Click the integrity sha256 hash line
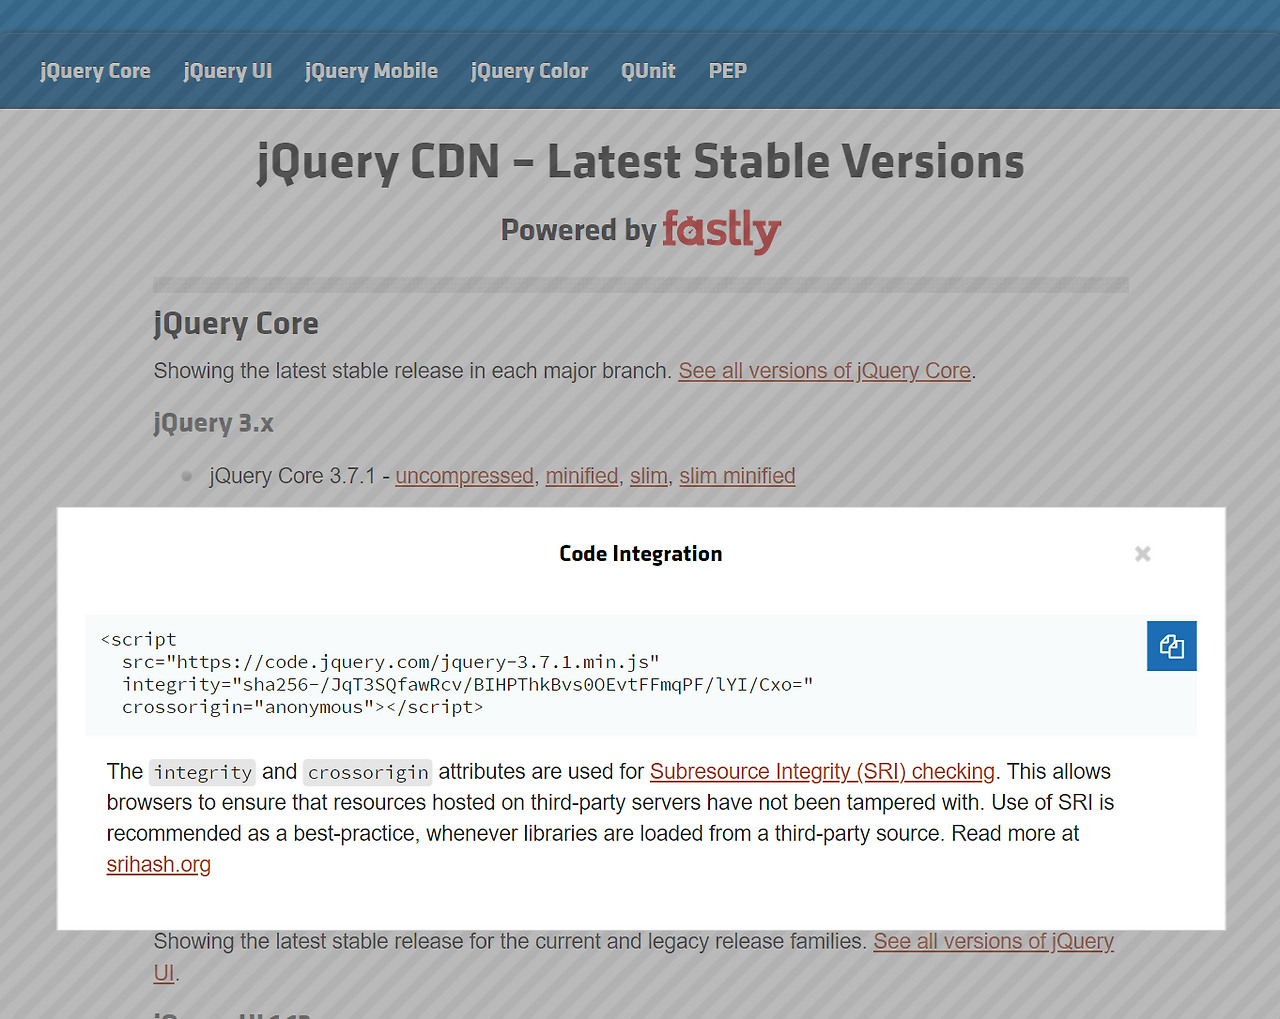This screenshot has height=1019, width=1280. click(468, 685)
